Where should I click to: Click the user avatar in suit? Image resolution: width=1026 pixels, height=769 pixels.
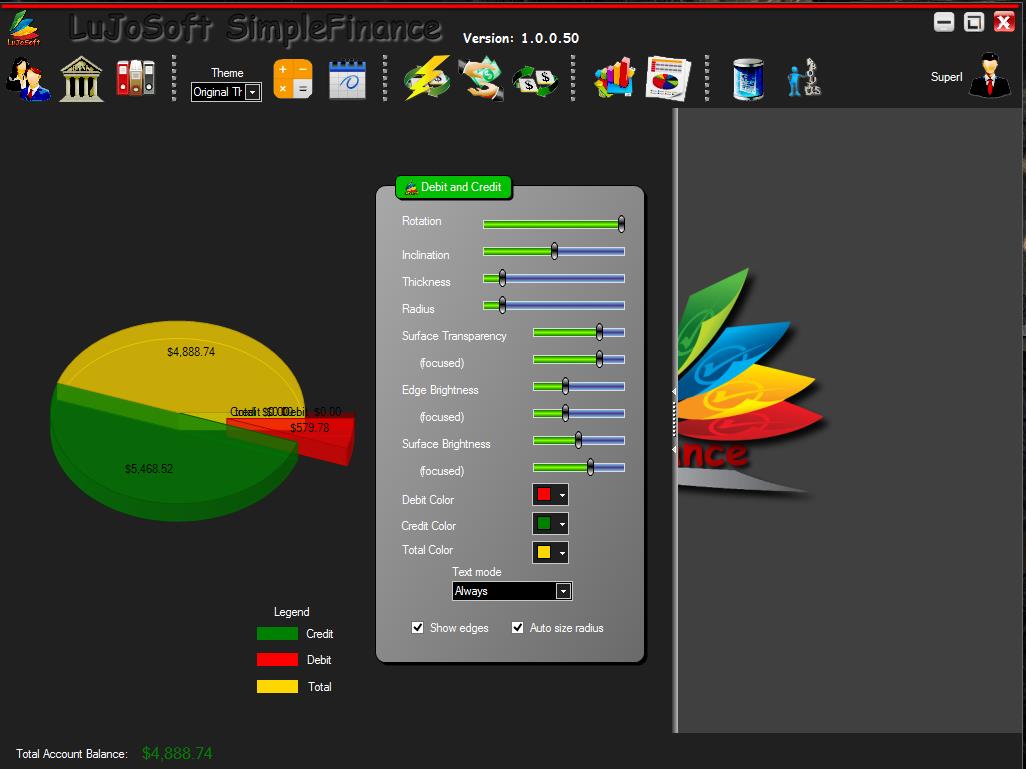(990, 76)
